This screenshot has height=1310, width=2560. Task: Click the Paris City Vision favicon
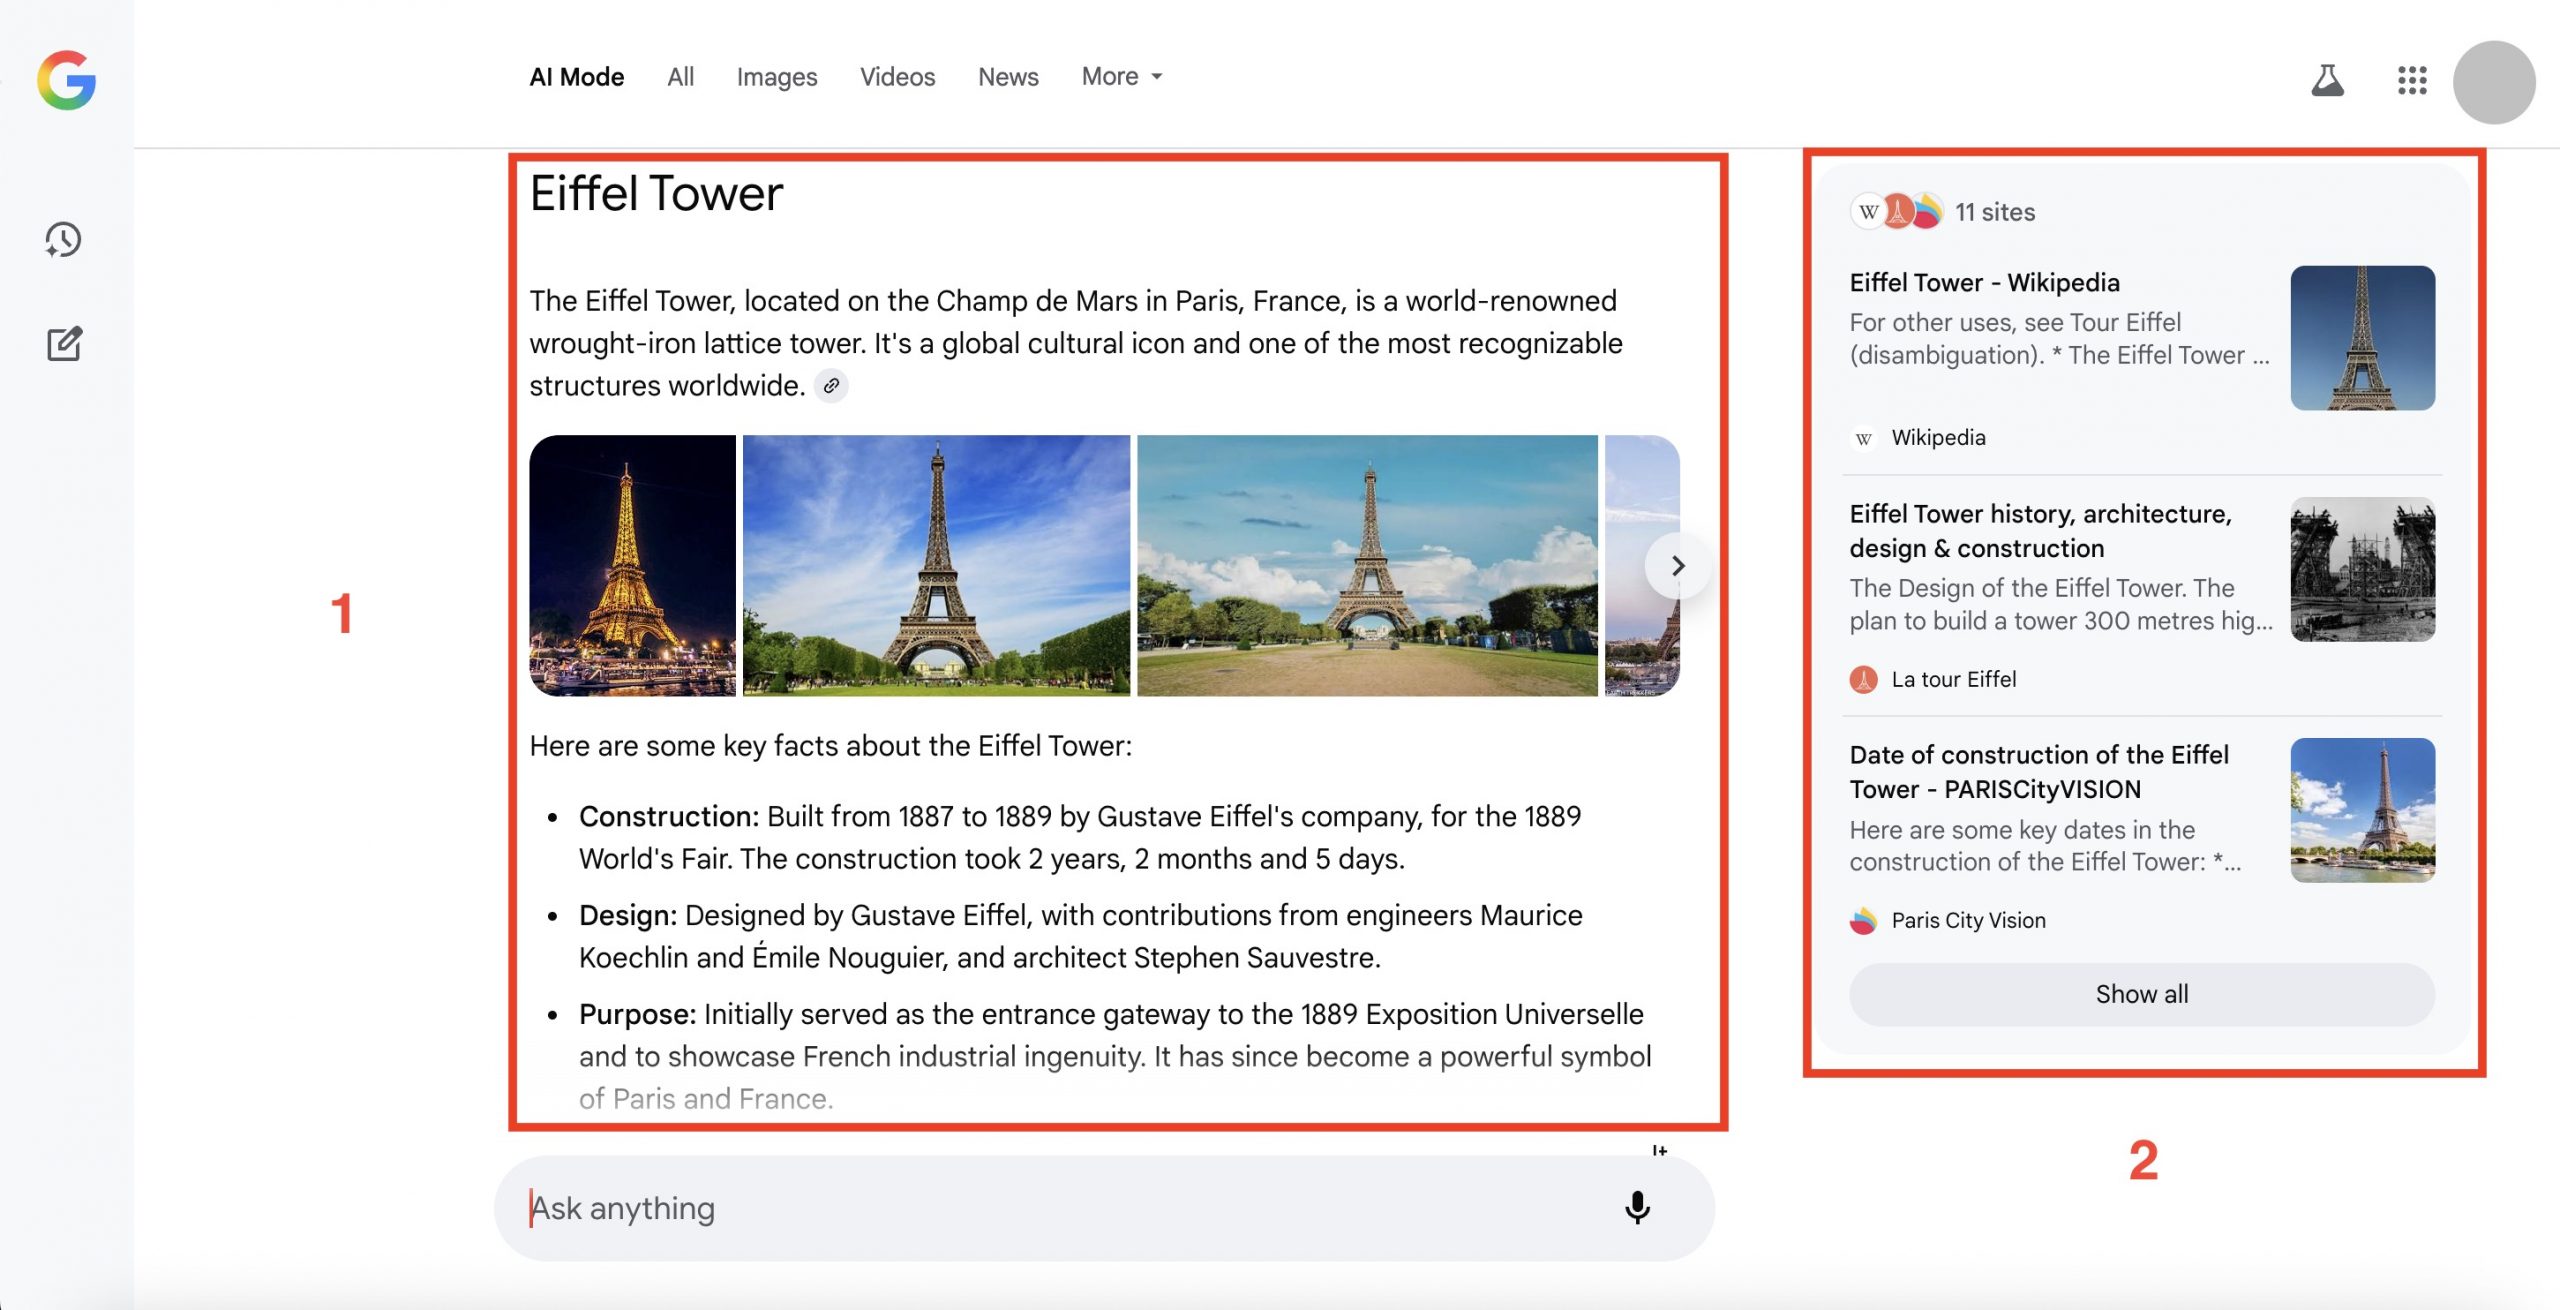pyautogui.click(x=1864, y=921)
